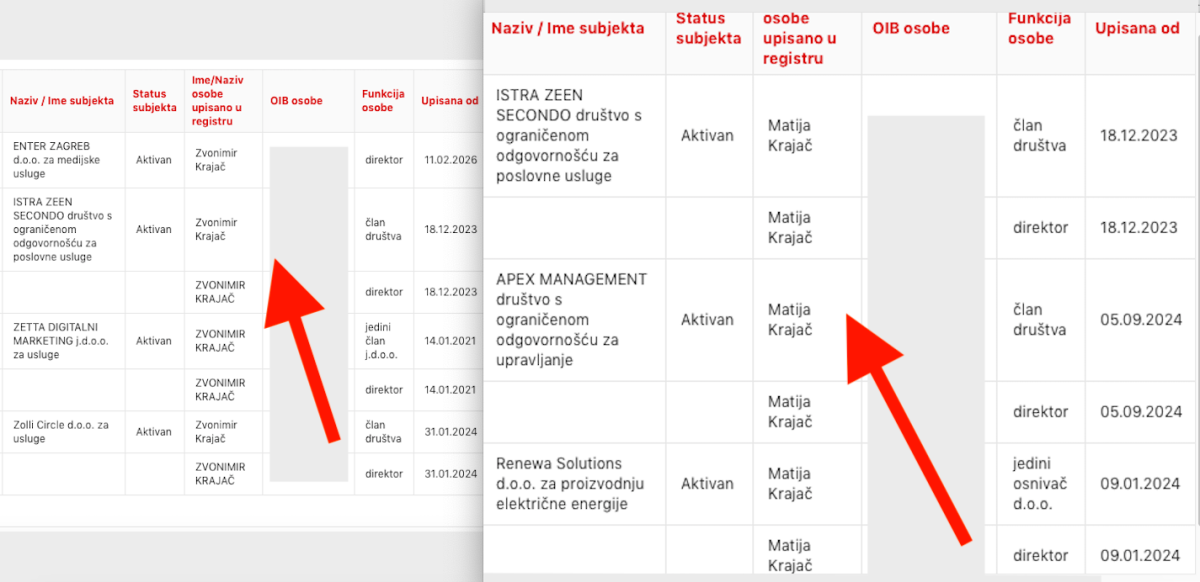Click 'direktor' in the ENTER ZAGREB row

coord(384,159)
